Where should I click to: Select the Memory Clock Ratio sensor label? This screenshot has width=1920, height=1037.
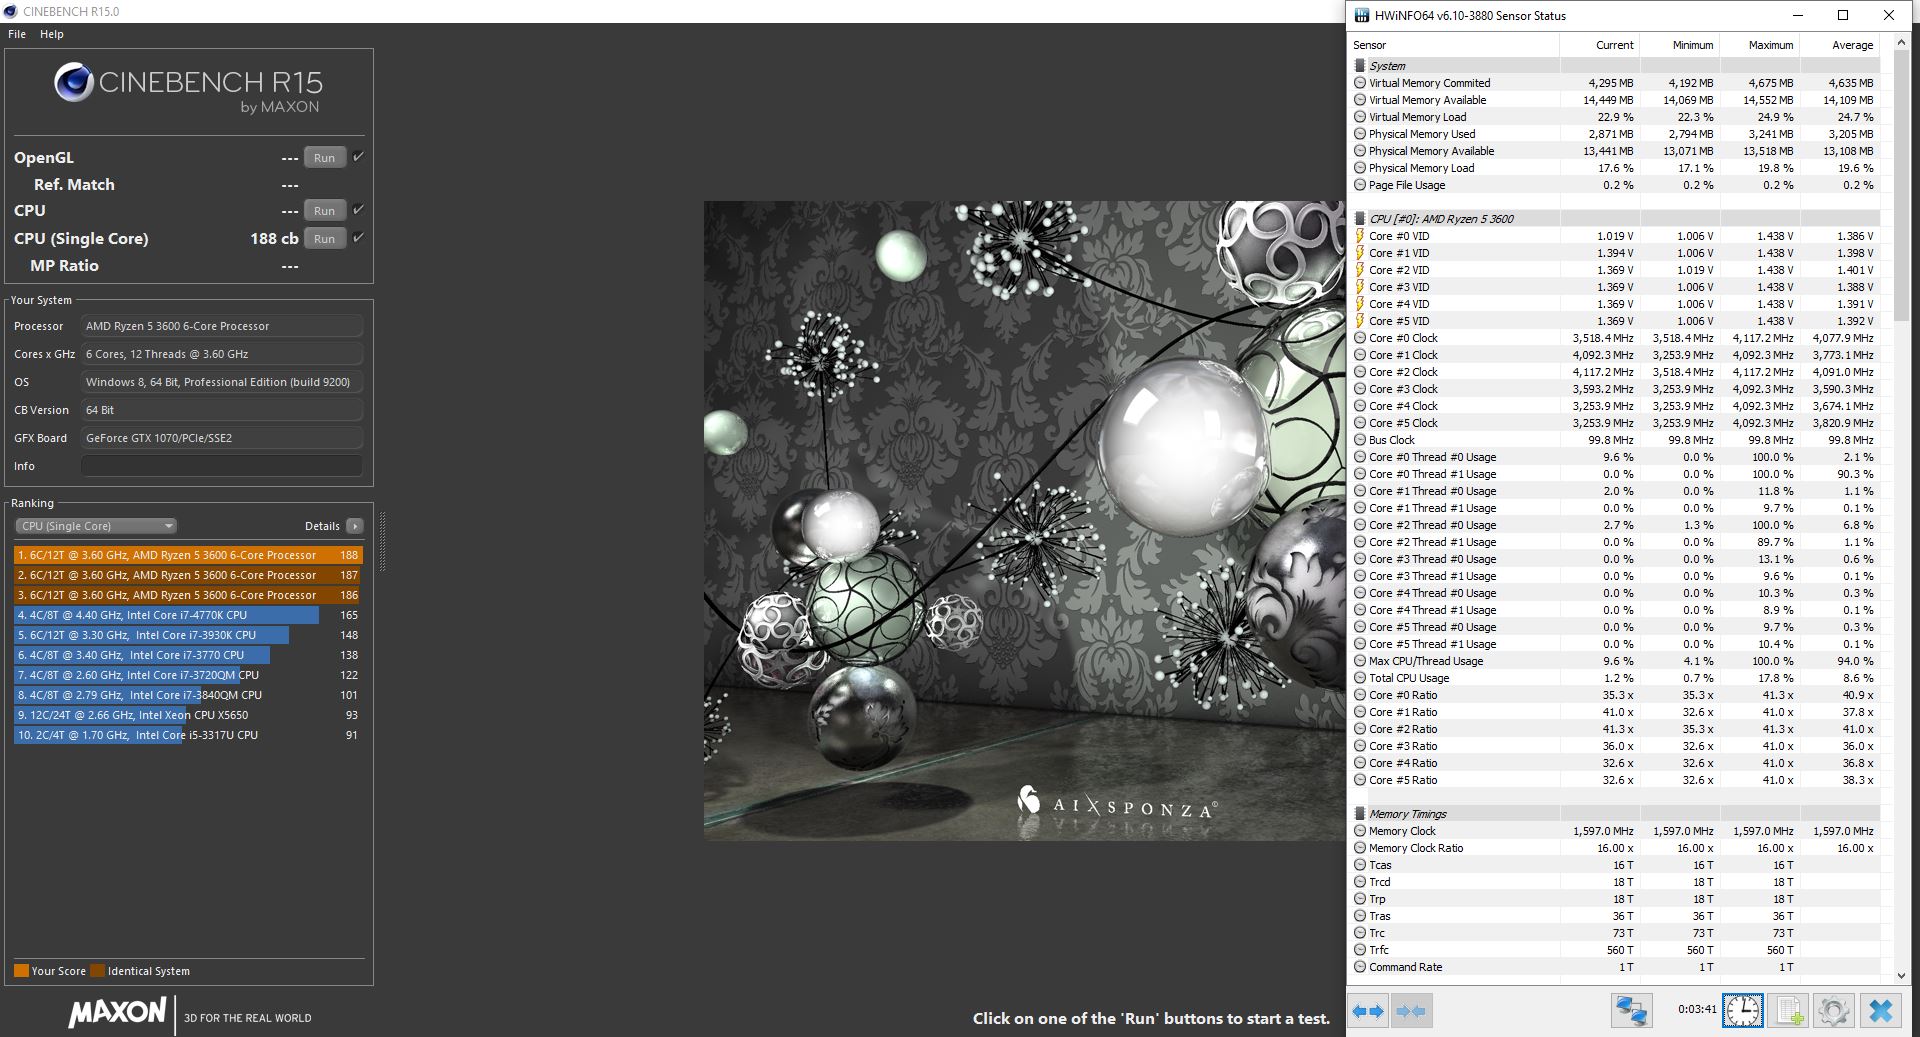pos(1416,848)
